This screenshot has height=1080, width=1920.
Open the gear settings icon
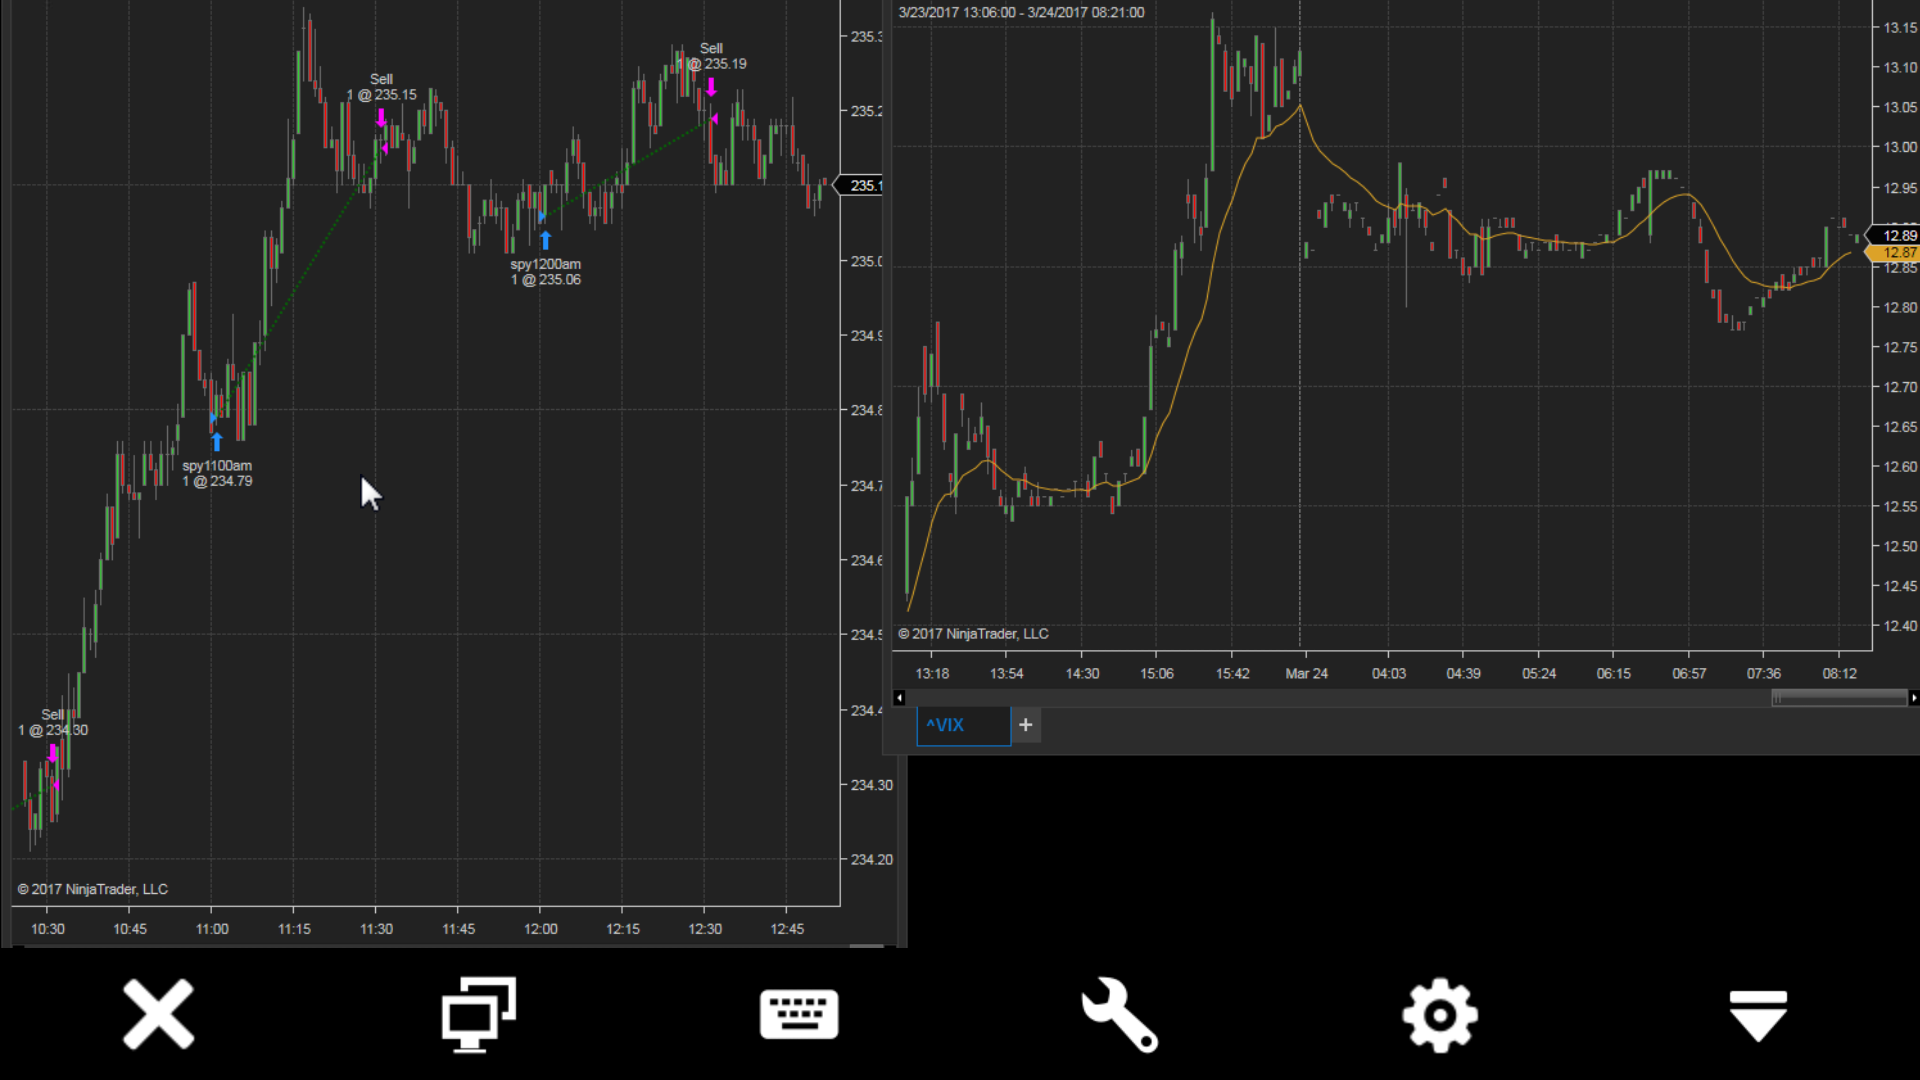(1439, 1014)
